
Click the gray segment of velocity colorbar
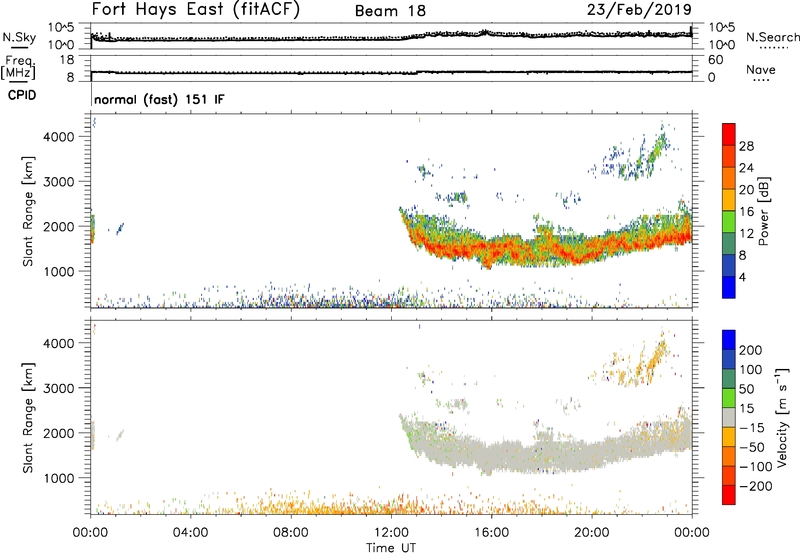[729, 417]
